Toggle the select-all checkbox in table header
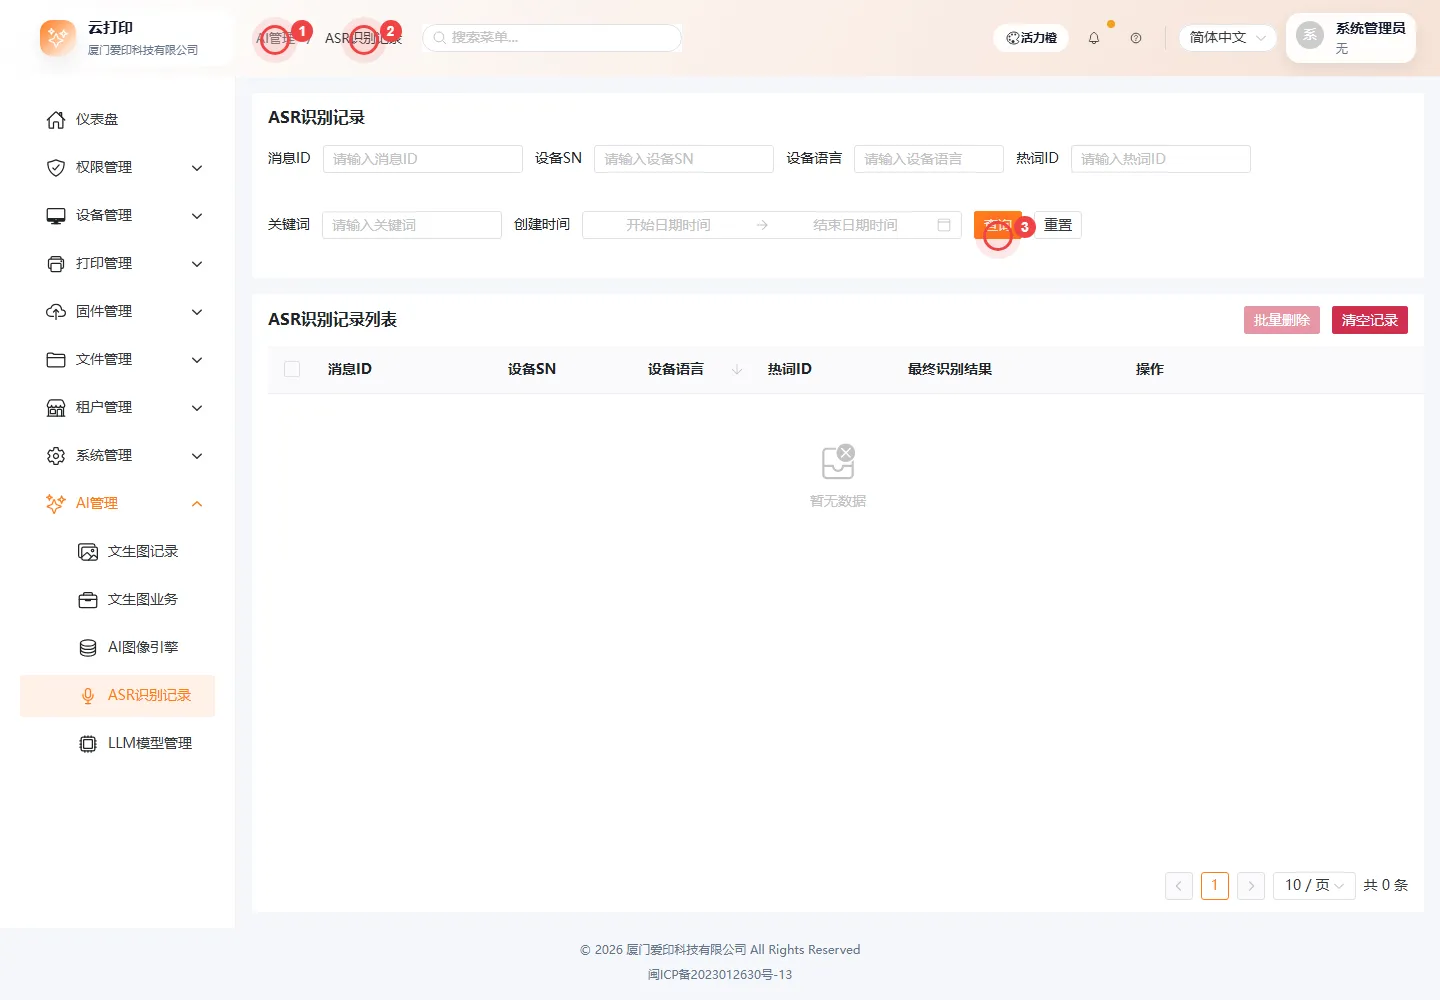1440x1000 pixels. pos(292,370)
